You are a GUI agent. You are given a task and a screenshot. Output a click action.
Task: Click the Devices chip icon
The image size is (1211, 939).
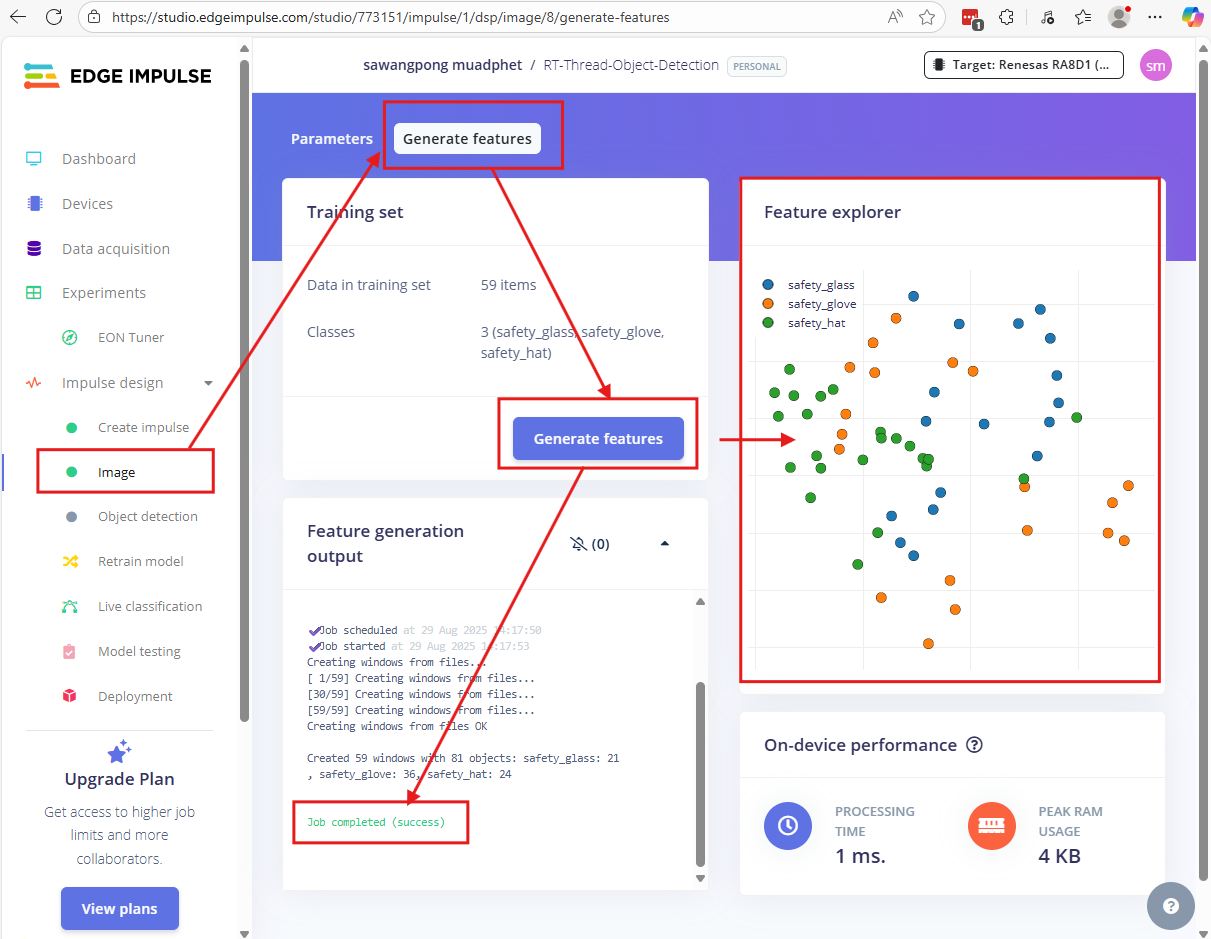34,204
